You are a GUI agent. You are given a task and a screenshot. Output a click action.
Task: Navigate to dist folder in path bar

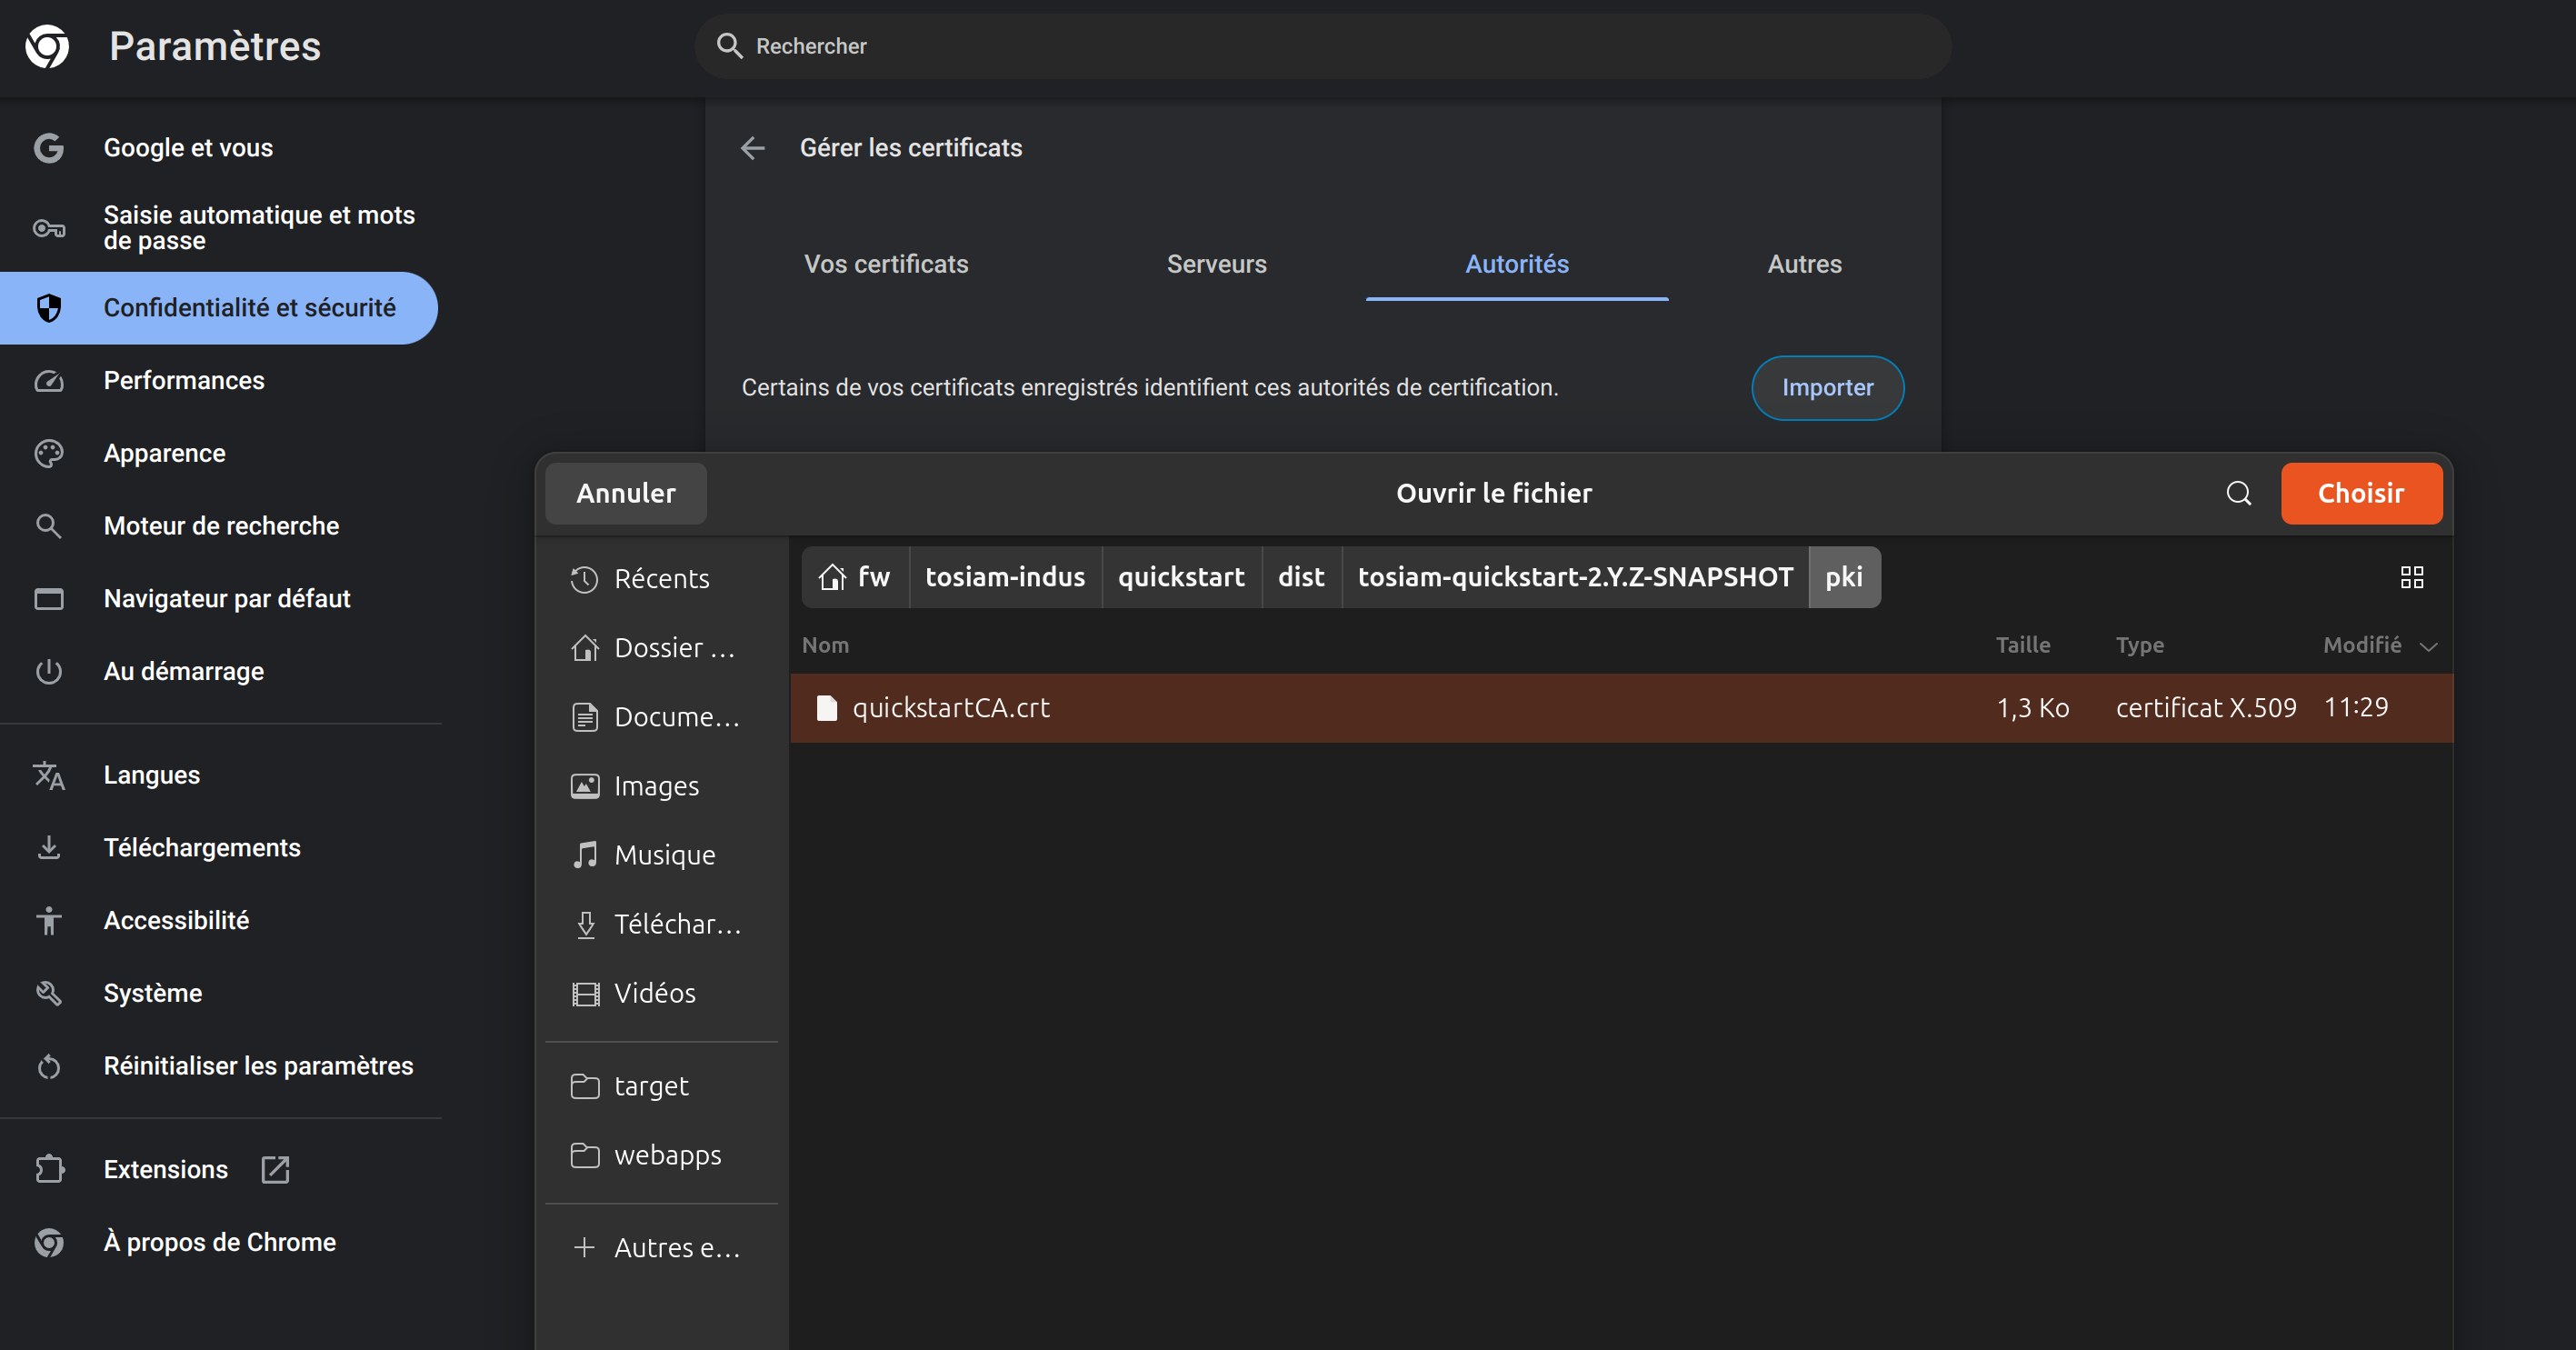[1301, 577]
